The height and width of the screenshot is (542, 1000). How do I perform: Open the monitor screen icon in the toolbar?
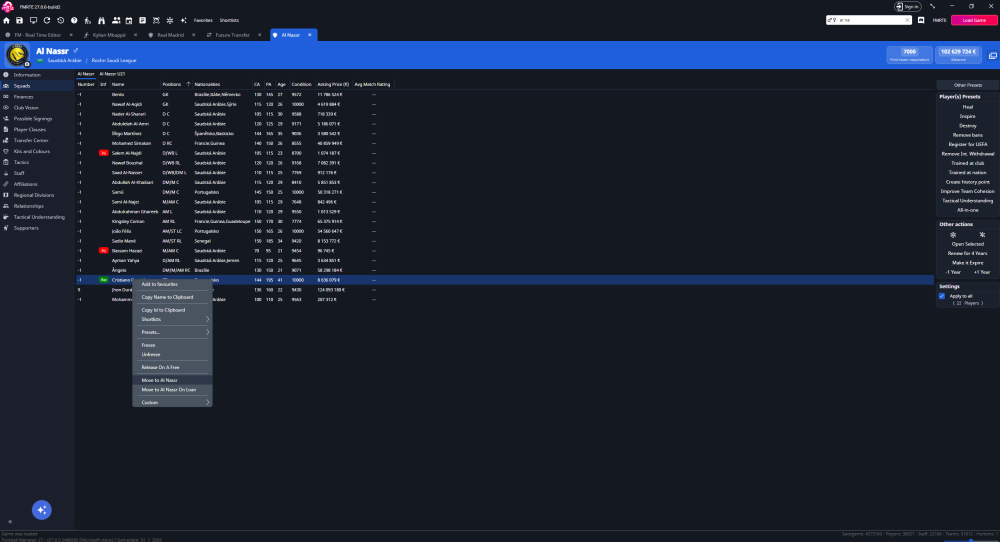pos(33,20)
